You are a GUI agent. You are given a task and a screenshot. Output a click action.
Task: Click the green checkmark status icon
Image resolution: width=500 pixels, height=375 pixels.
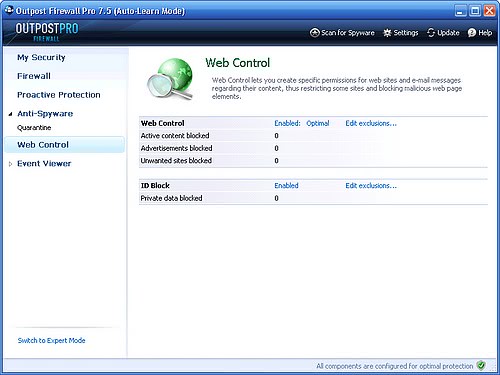tap(481, 365)
